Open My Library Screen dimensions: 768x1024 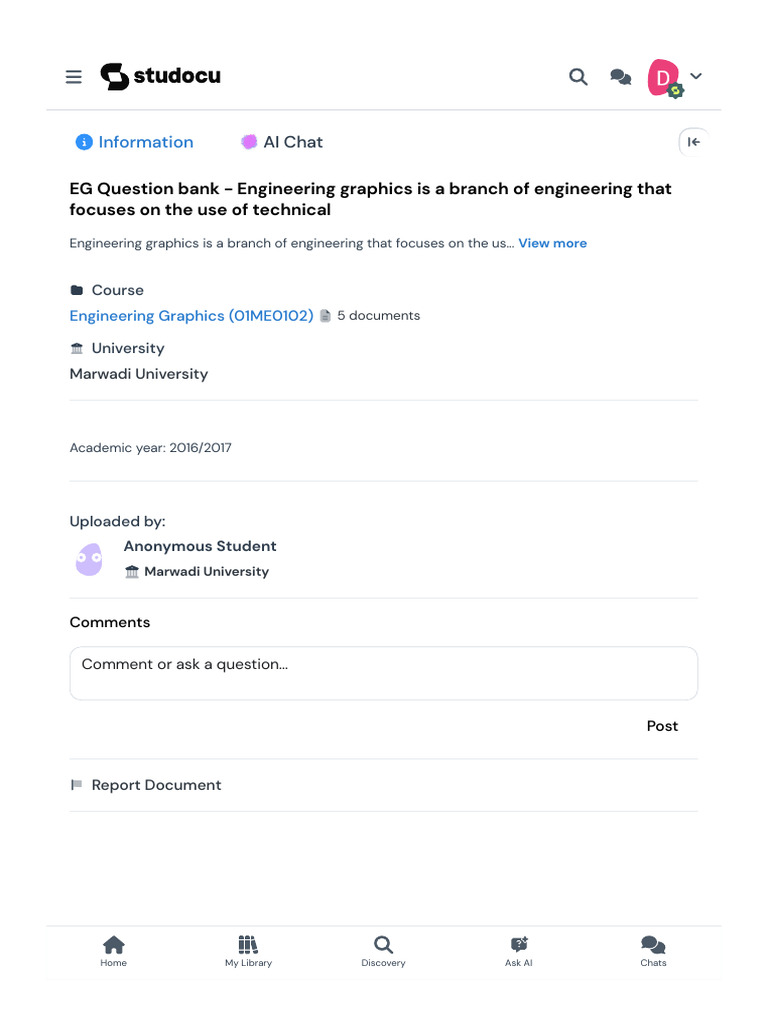point(248,951)
